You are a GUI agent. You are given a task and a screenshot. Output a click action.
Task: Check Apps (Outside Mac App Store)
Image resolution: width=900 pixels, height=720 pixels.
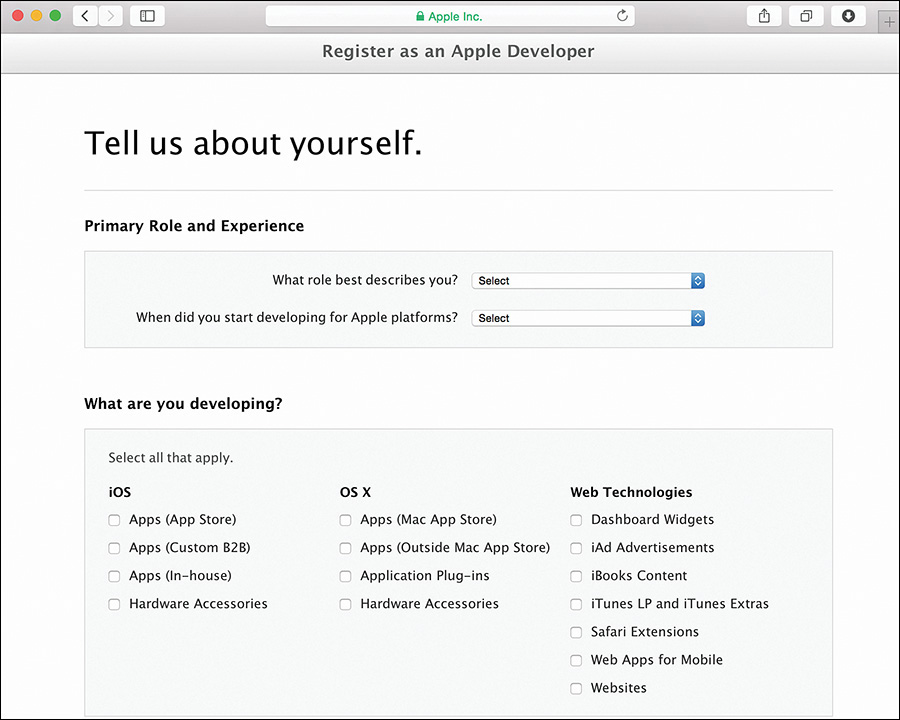point(345,548)
